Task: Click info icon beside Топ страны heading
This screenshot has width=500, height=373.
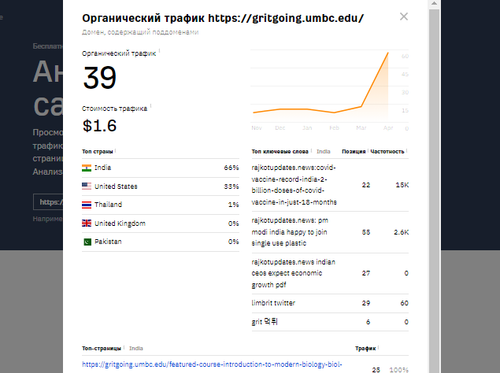Action: [x=115, y=151]
